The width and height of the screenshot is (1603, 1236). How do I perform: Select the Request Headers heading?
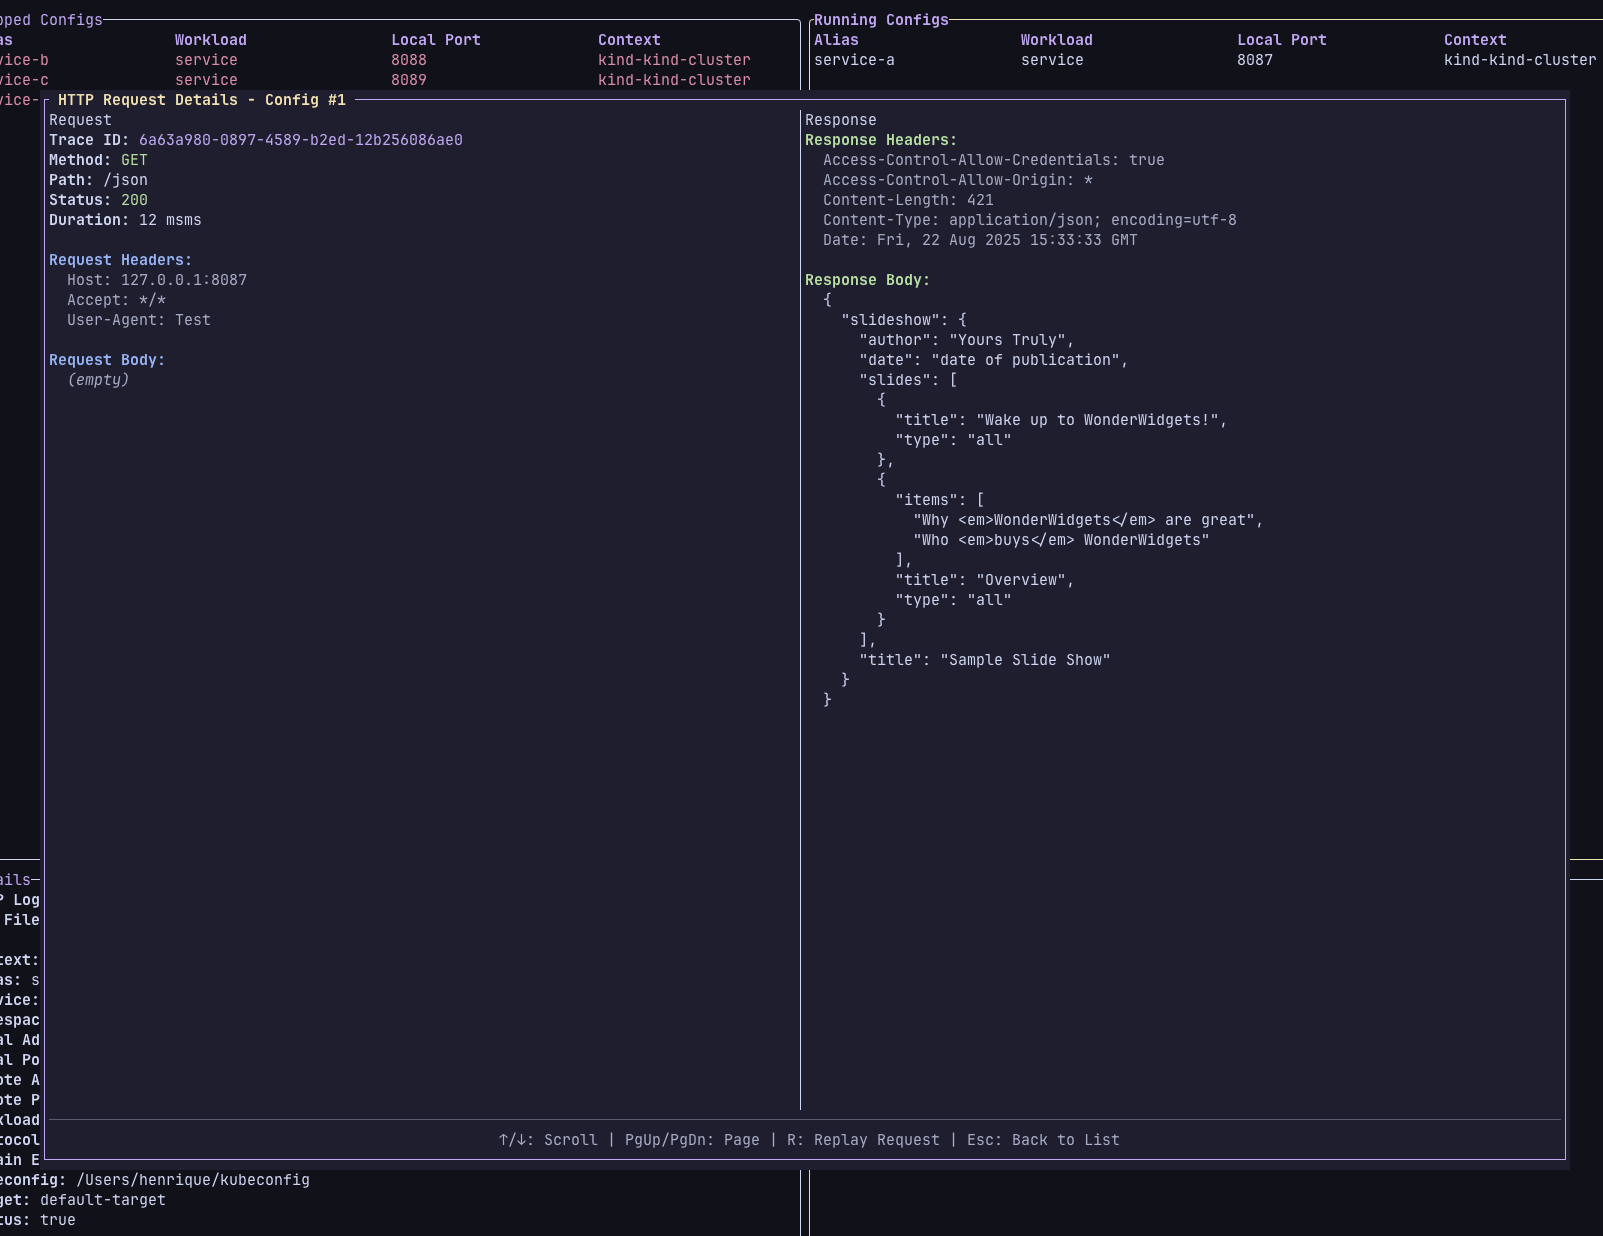click(x=120, y=260)
